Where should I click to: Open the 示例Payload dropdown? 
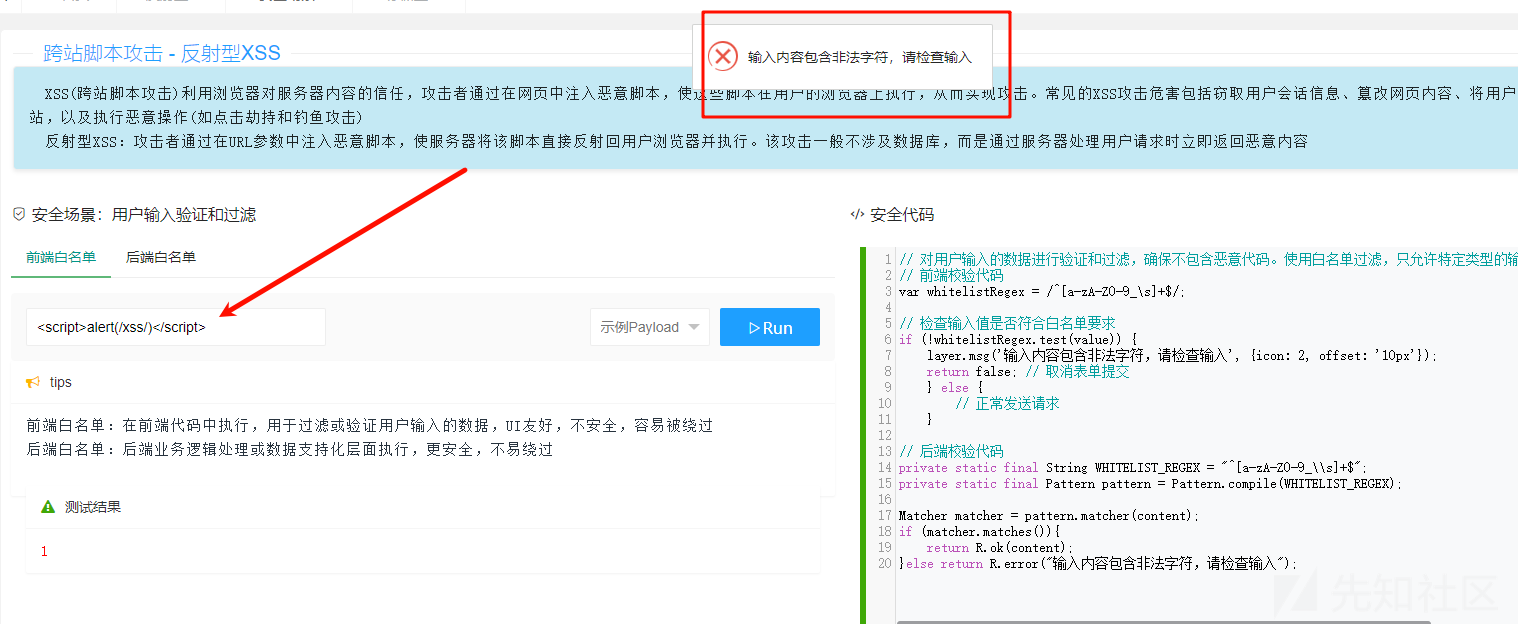tap(650, 327)
